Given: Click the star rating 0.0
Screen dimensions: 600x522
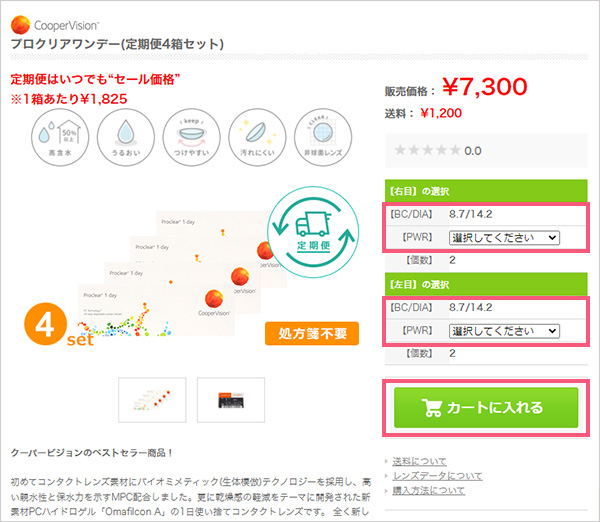Looking at the screenshot, I should (438, 150).
